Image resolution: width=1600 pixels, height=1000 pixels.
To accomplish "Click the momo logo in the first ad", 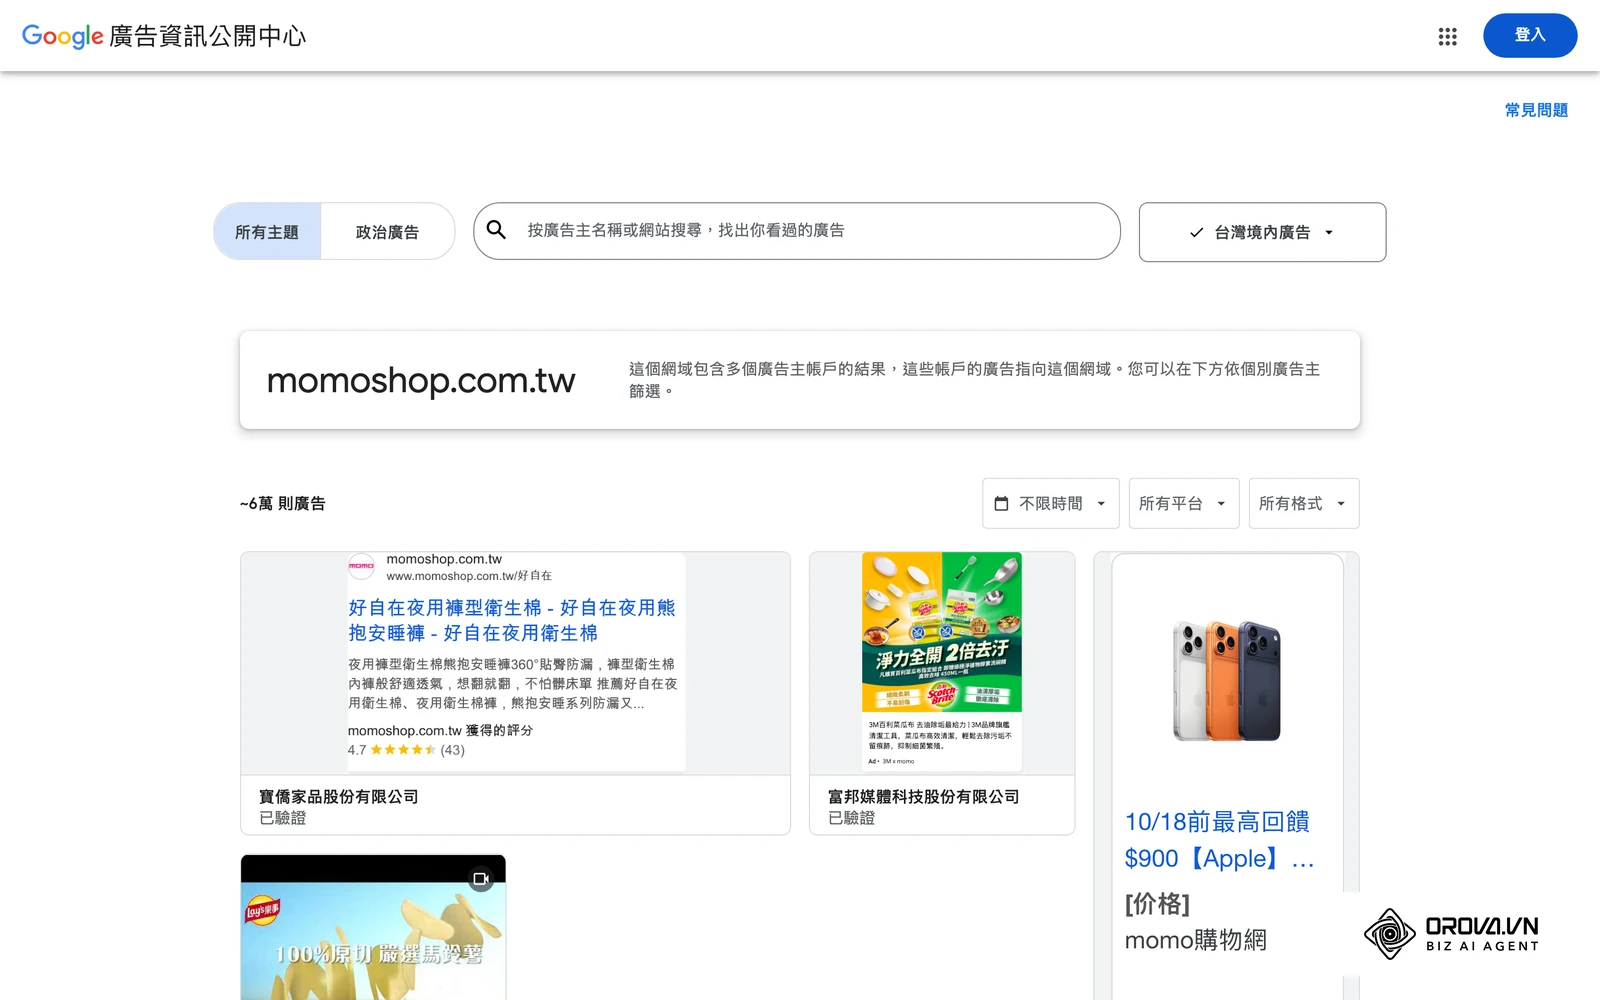I will pos(361,566).
